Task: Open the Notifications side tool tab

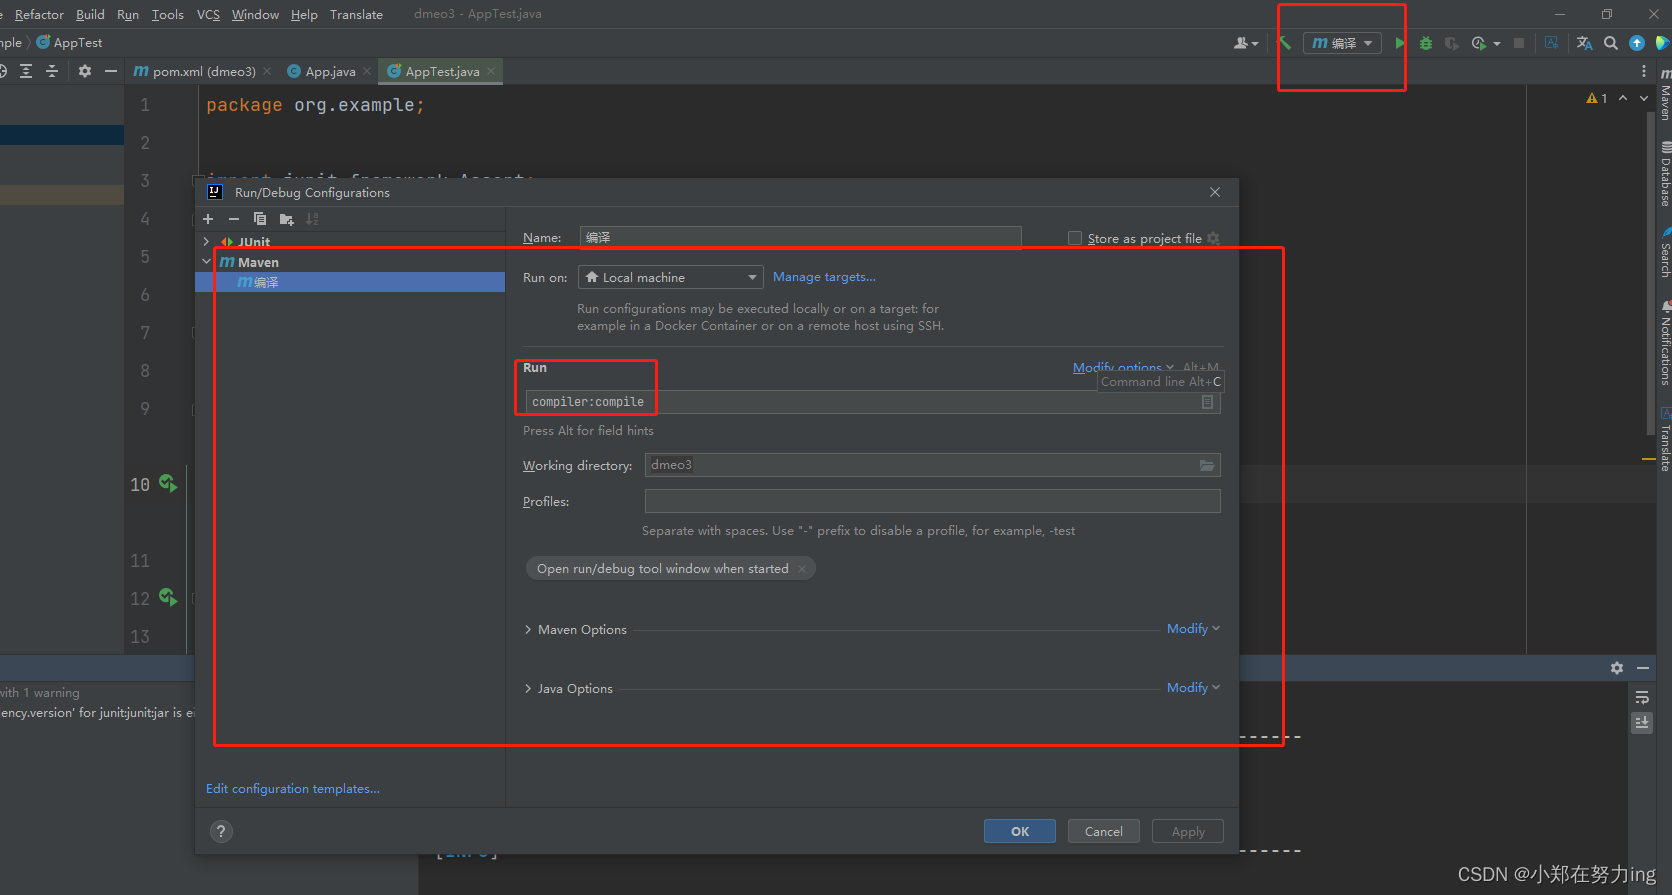Action: click(1665, 344)
